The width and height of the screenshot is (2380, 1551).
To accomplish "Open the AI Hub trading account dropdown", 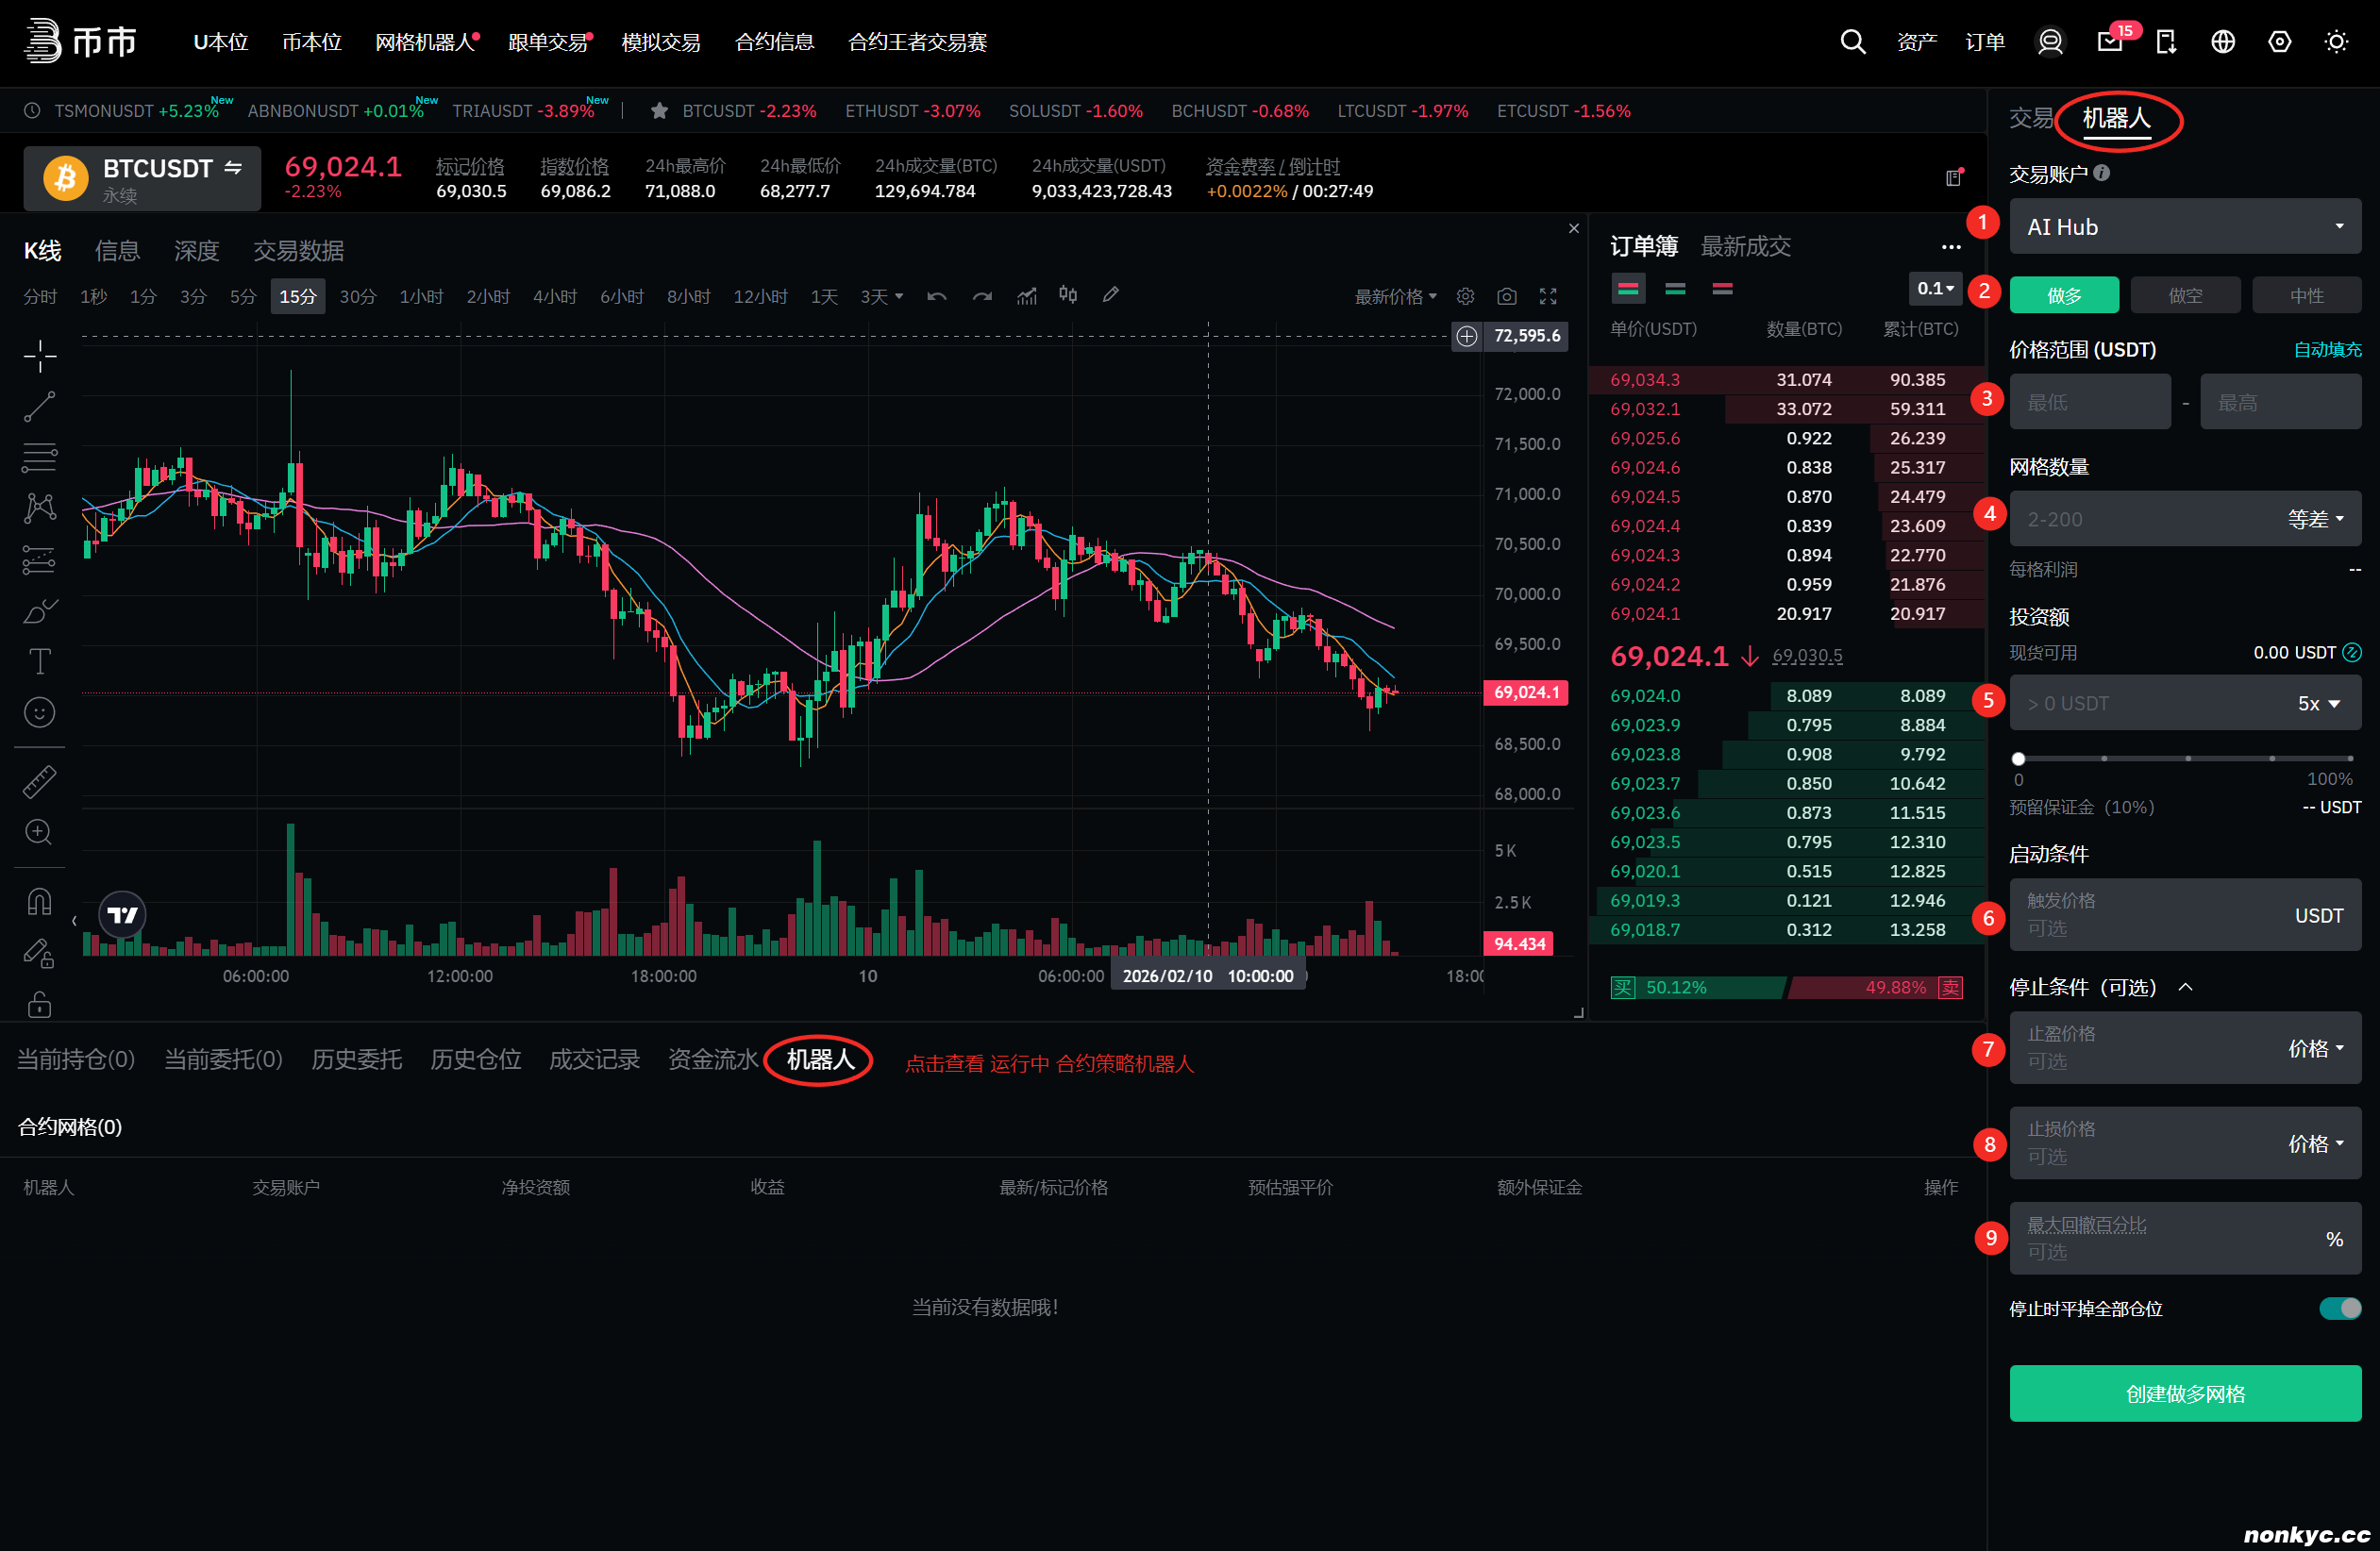I will 2185,227.
